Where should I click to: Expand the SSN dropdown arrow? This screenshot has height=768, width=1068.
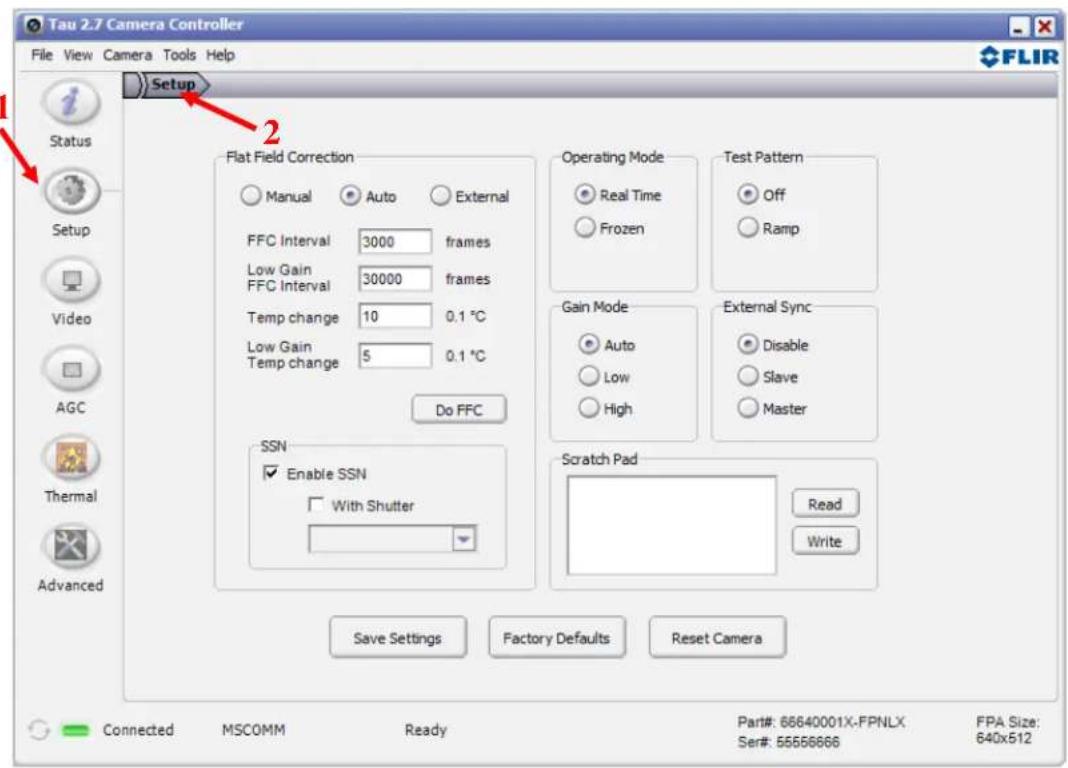coord(464,539)
